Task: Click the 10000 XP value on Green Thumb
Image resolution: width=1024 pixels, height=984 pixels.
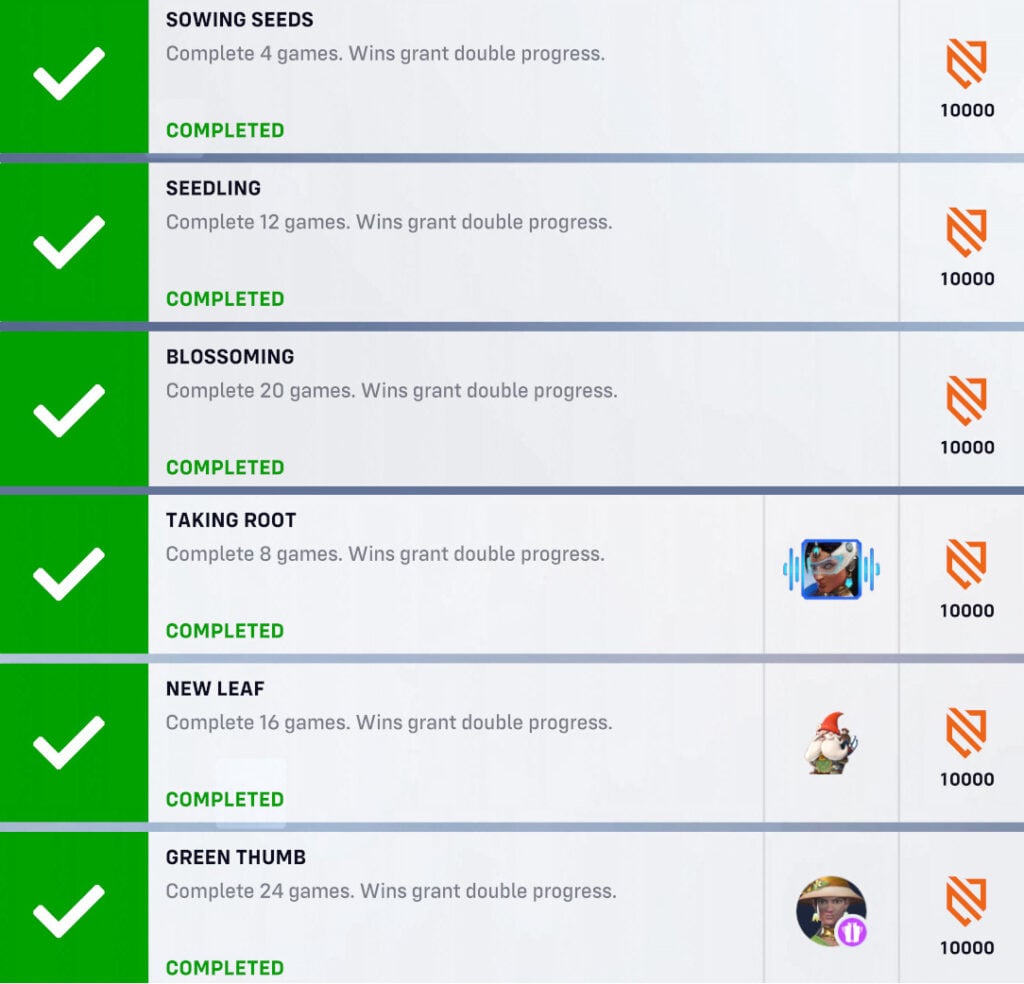Action: tap(965, 948)
